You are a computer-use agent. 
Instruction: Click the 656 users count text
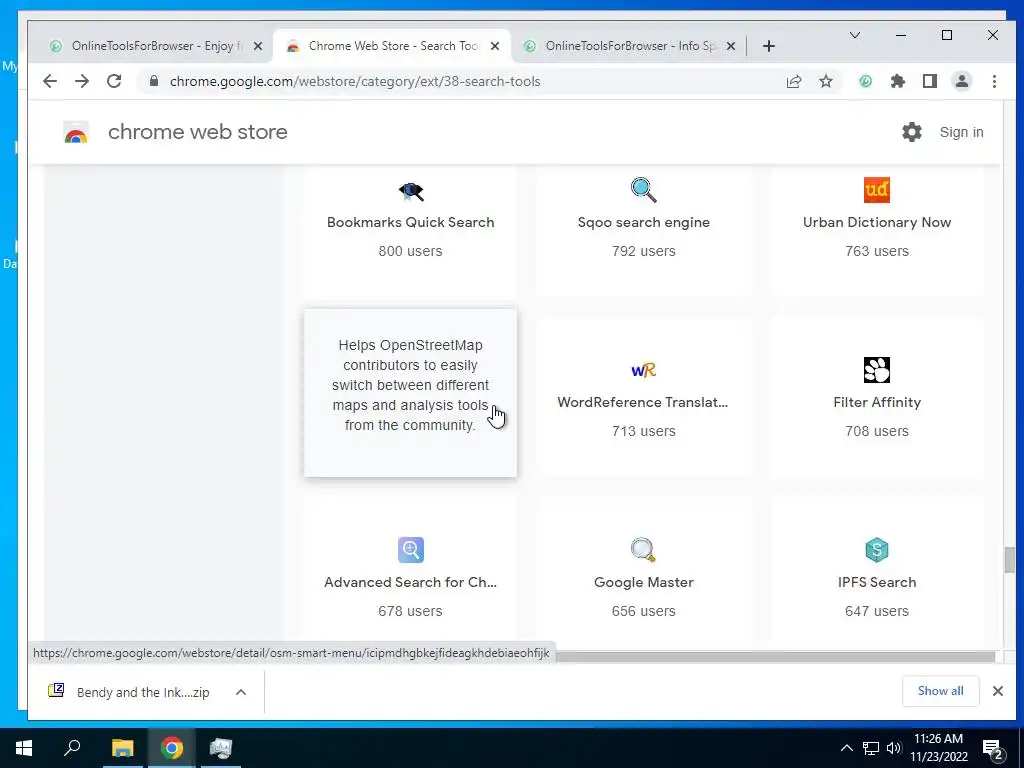tap(643, 611)
